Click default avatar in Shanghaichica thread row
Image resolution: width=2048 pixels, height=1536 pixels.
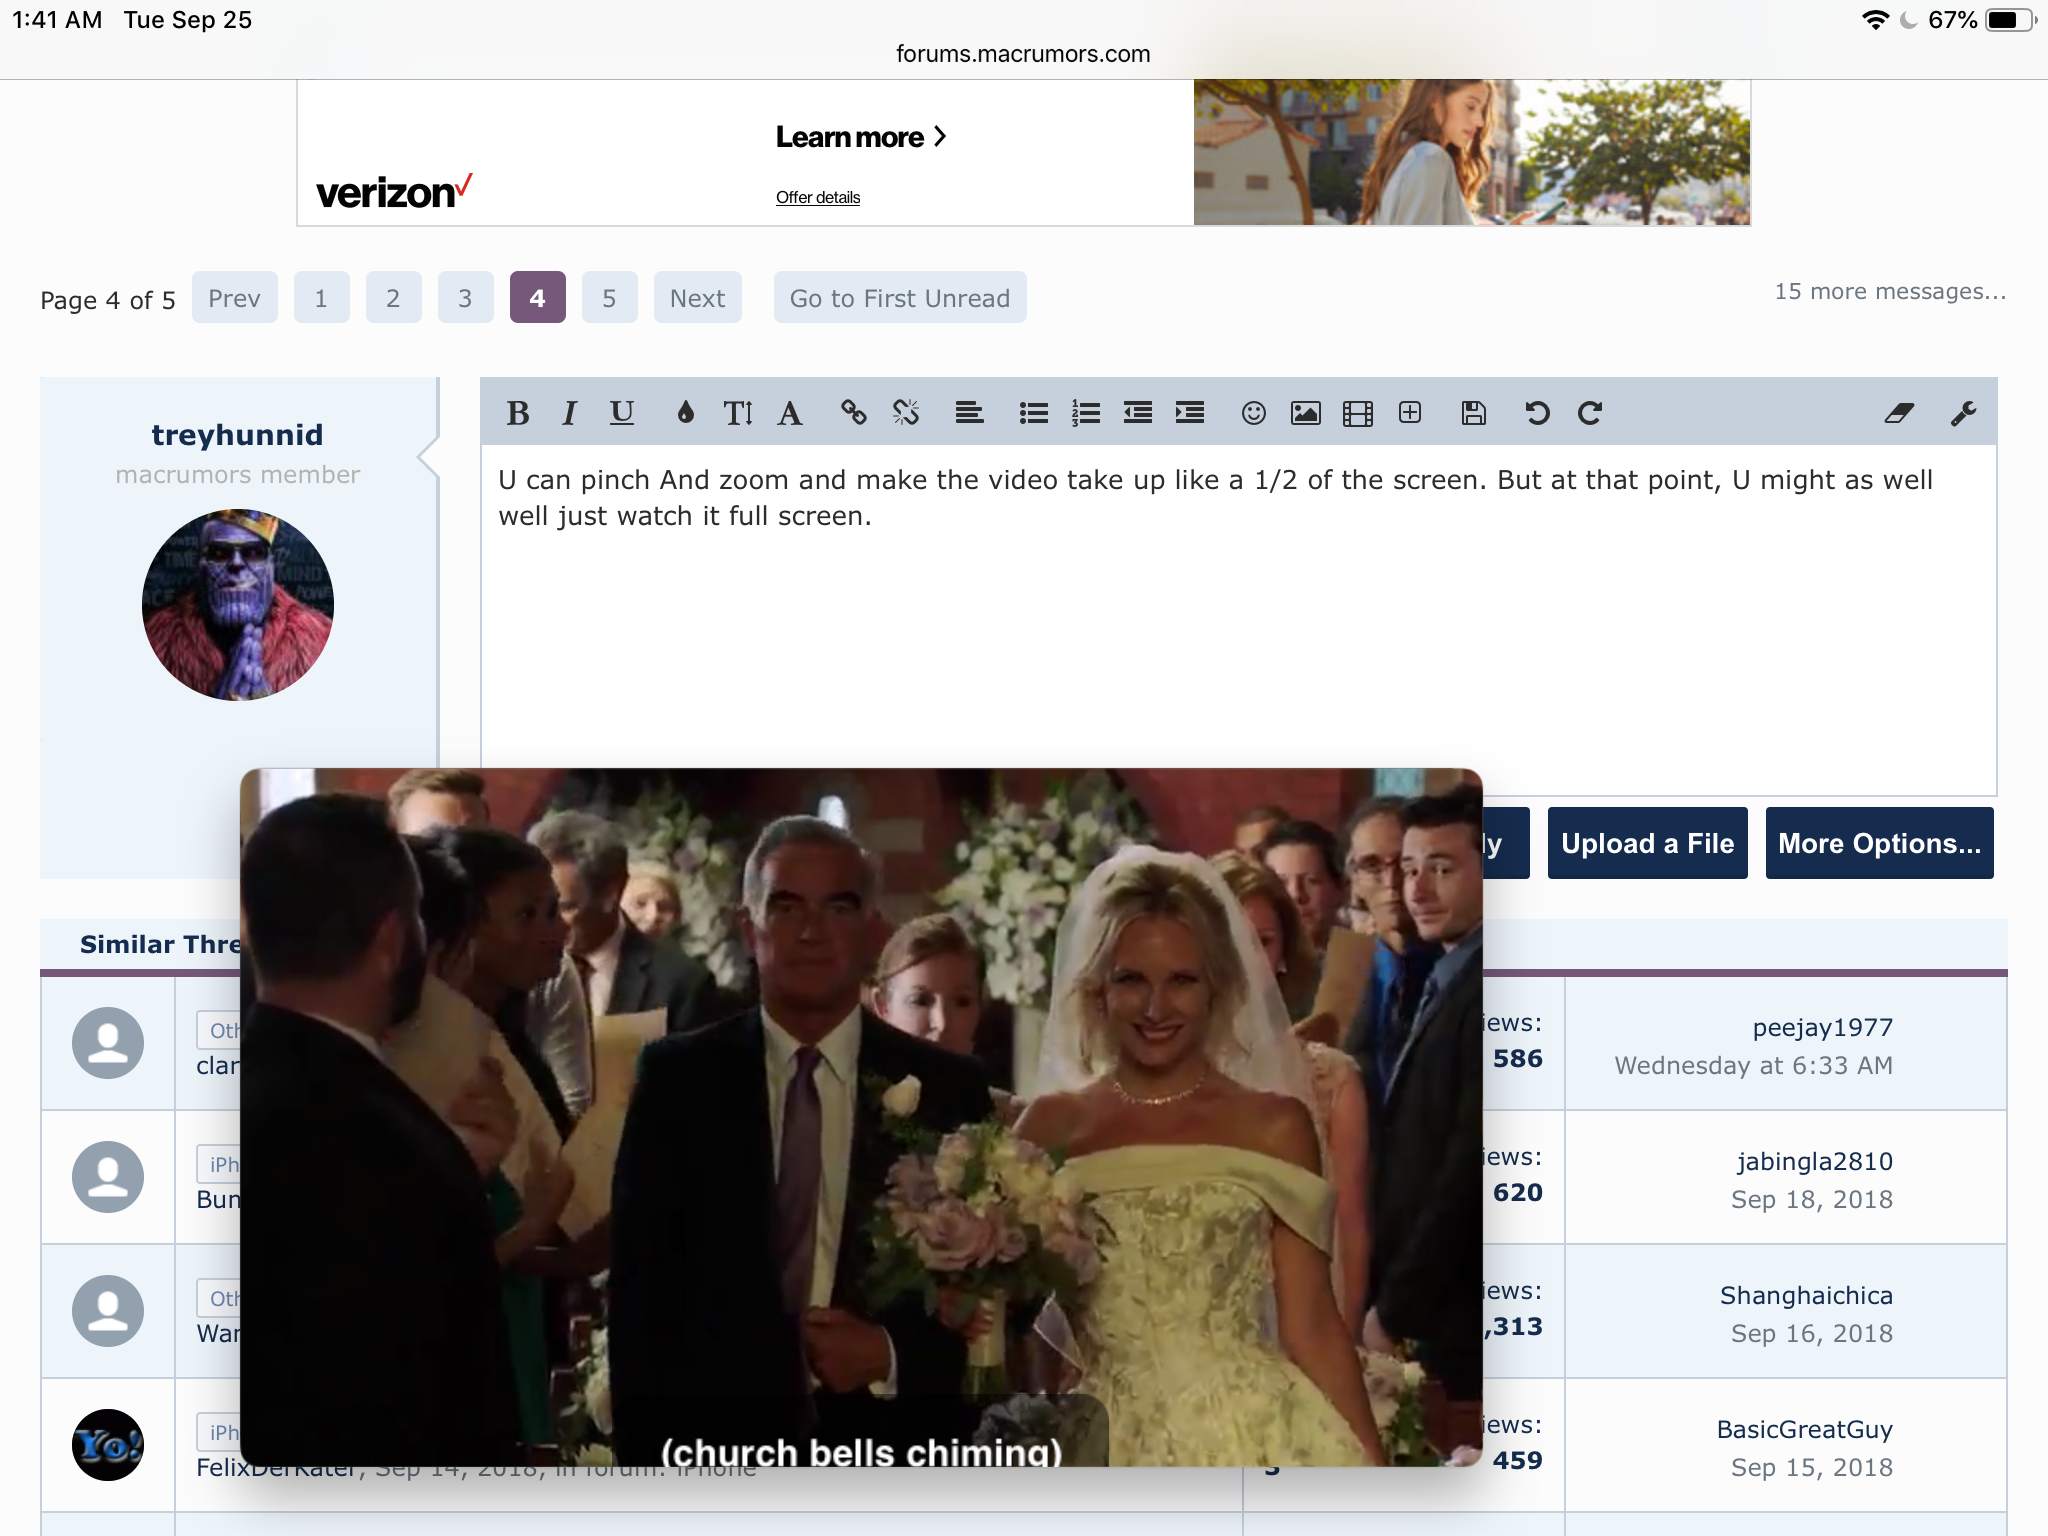(108, 1311)
